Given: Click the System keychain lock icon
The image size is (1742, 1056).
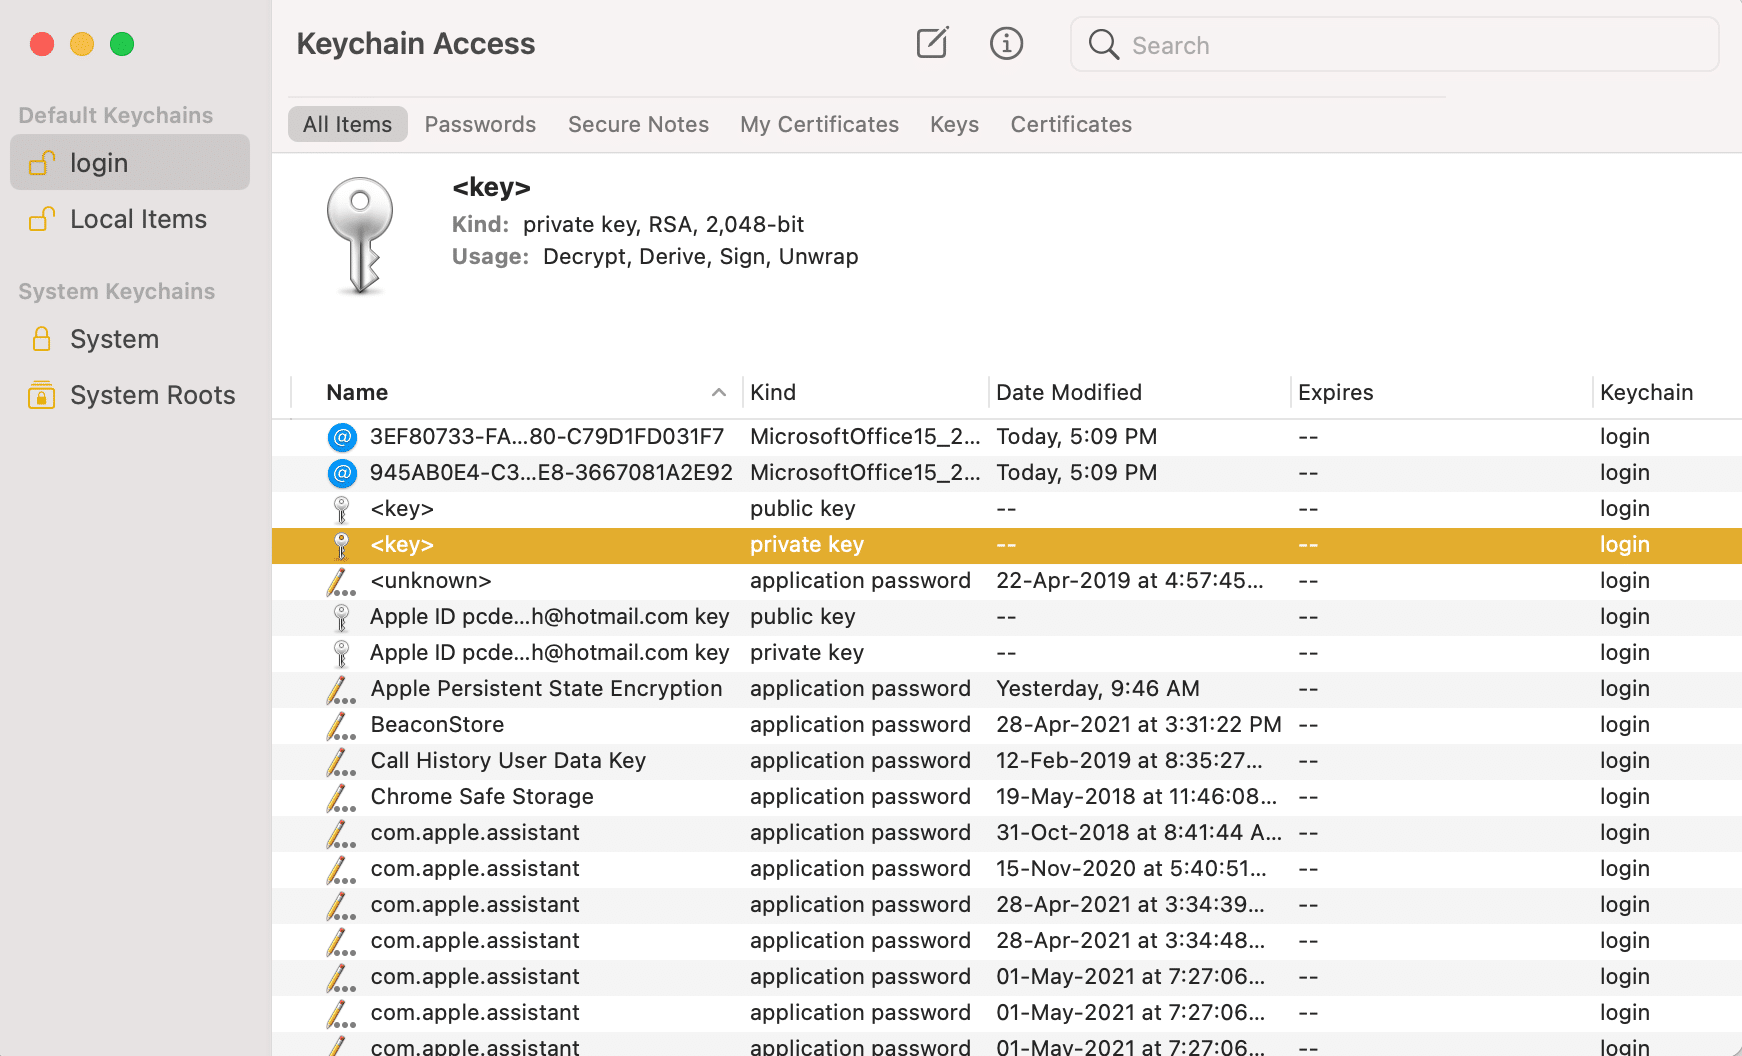Looking at the screenshot, I should click(42, 339).
